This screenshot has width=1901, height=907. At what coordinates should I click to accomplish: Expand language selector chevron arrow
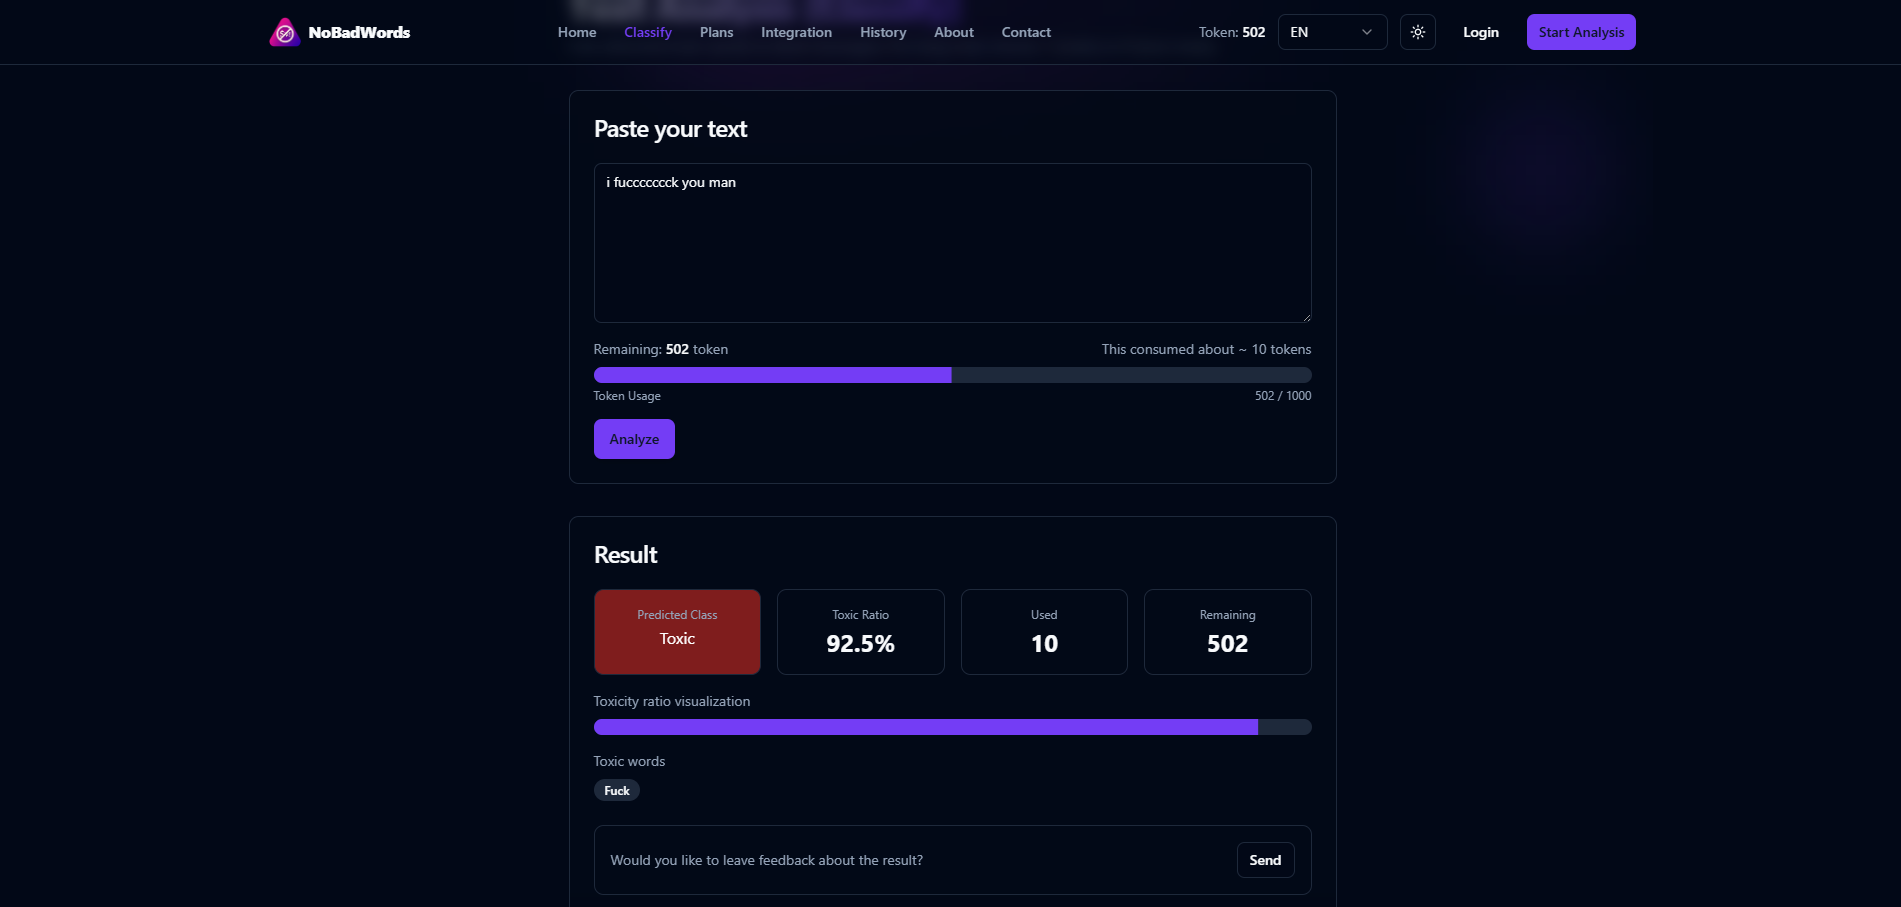pos(1366,32)
